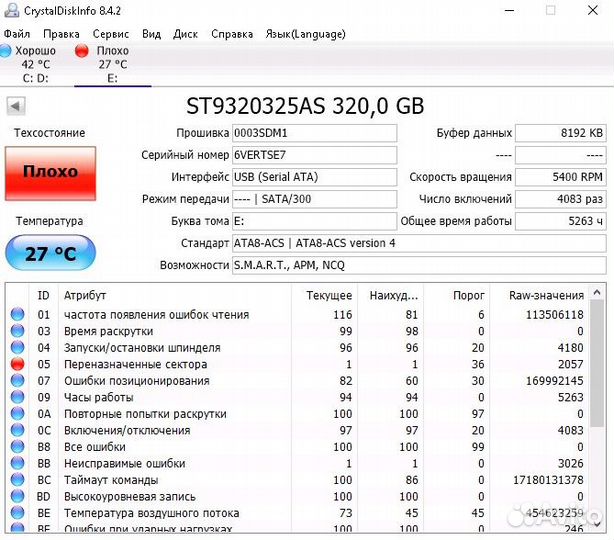Open the Диск menu
The width and height of the screenshot is (614, 540).
[185, 34]
